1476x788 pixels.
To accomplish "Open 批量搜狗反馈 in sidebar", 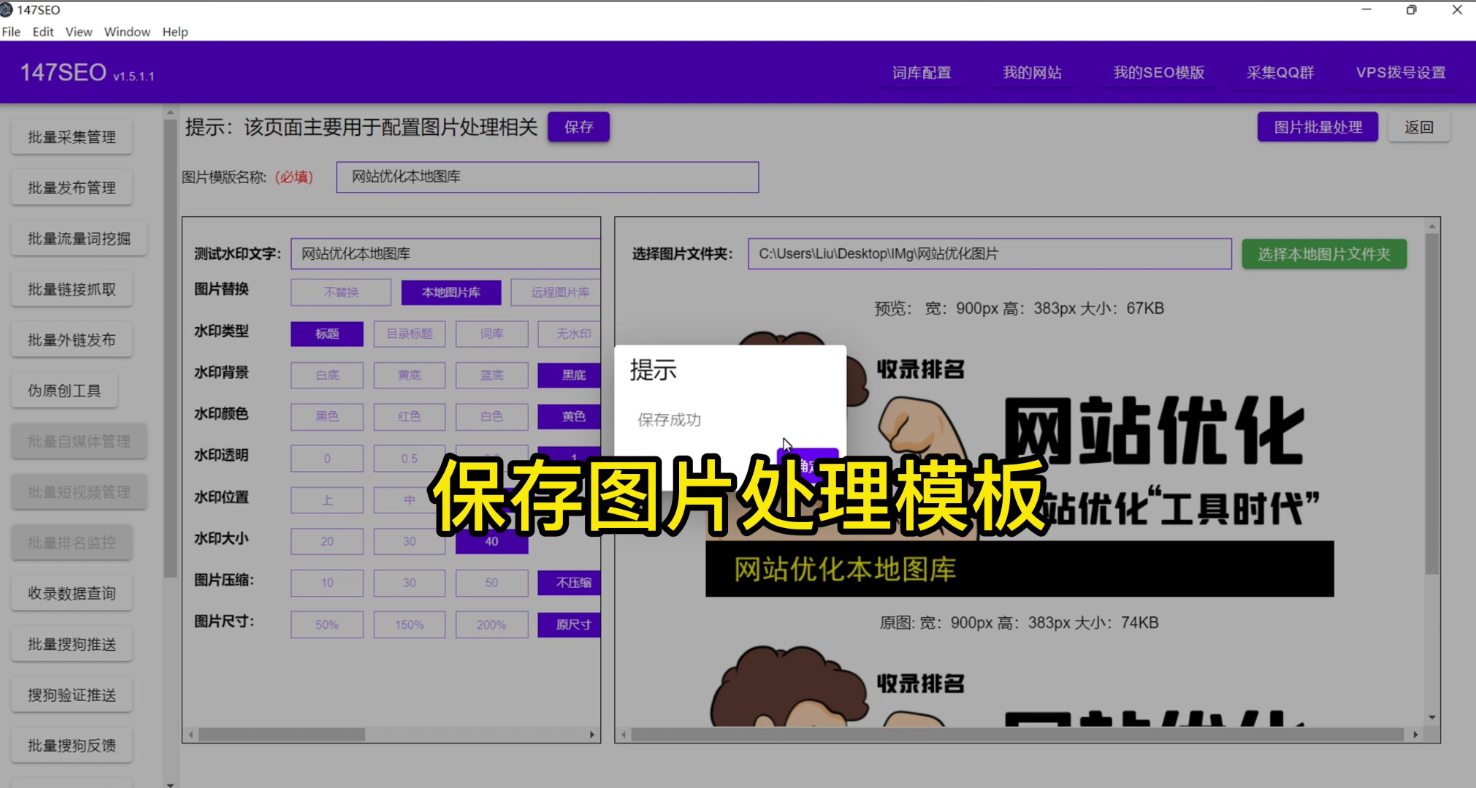I will click(x=72, y=745).
